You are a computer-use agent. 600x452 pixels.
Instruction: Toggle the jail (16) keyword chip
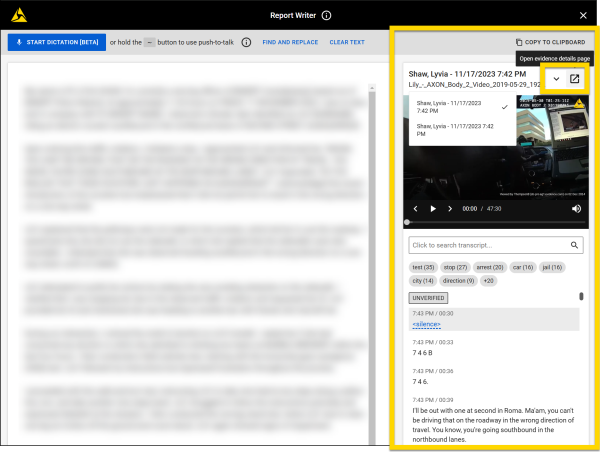point(551,267)
